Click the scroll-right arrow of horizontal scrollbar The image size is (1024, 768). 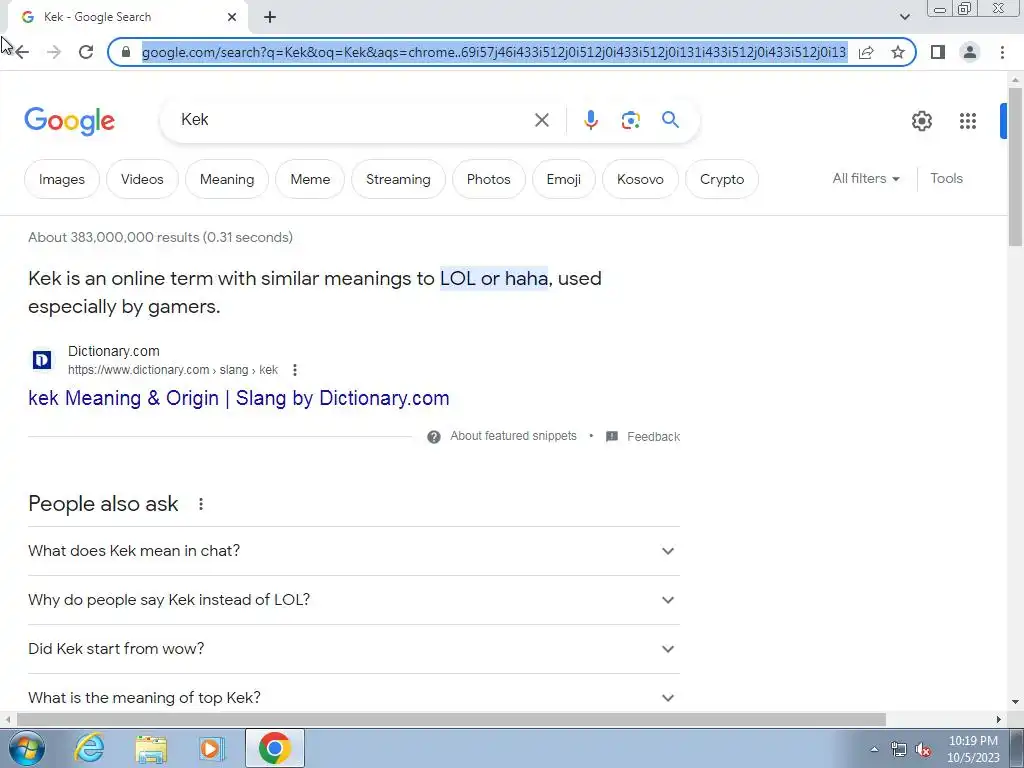(x=999, y=720)
